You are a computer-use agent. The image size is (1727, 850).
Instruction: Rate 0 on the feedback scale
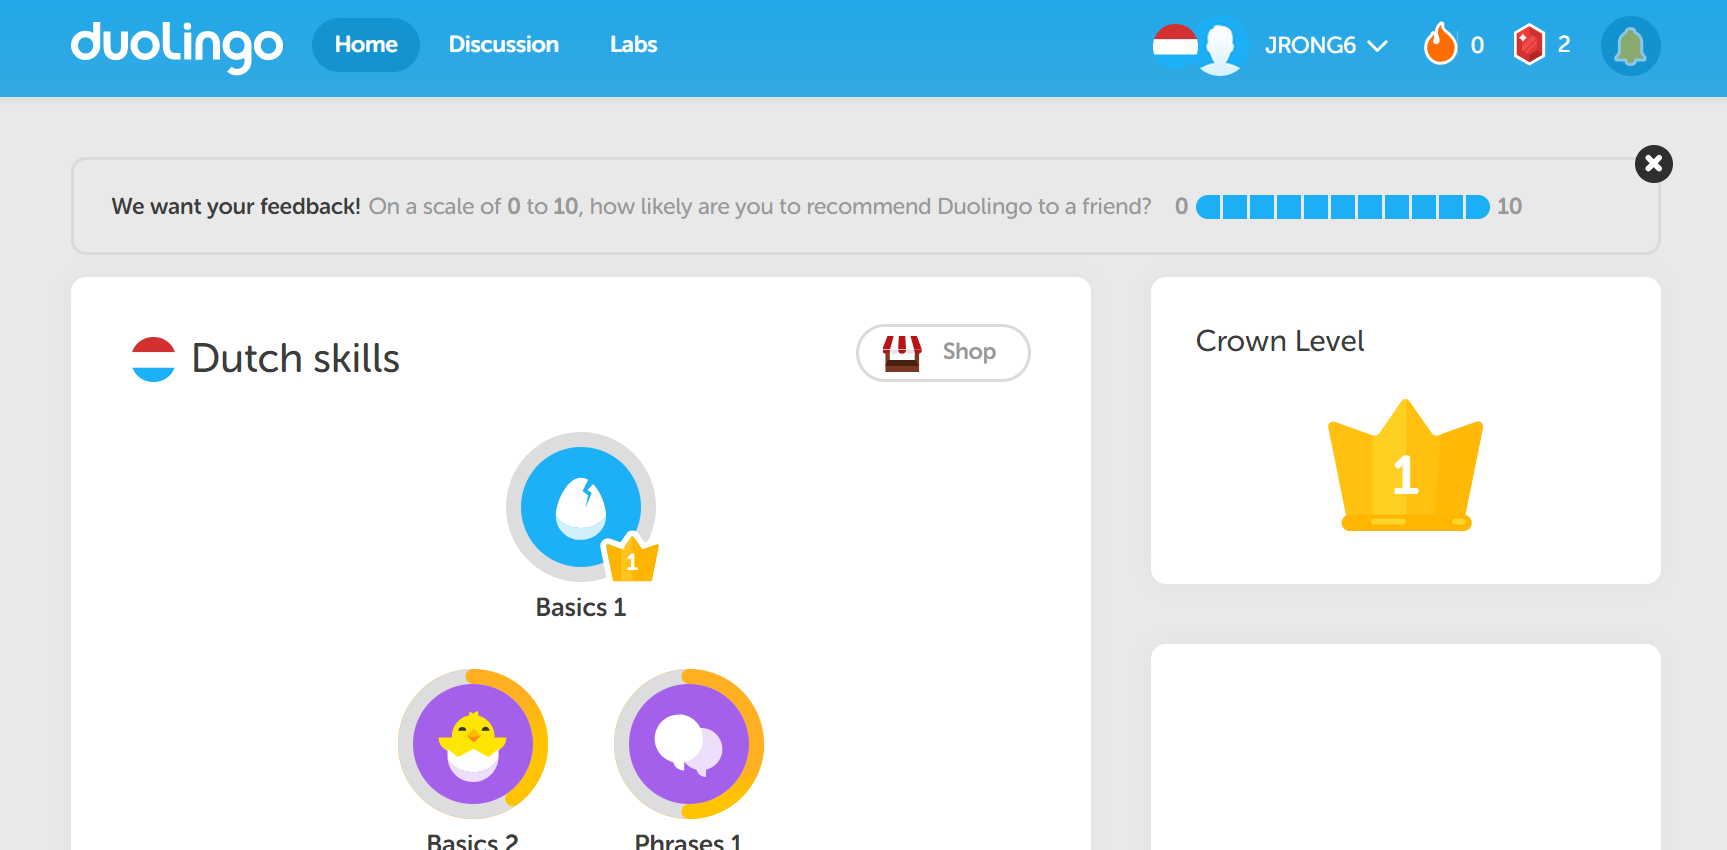[1209, 207]
